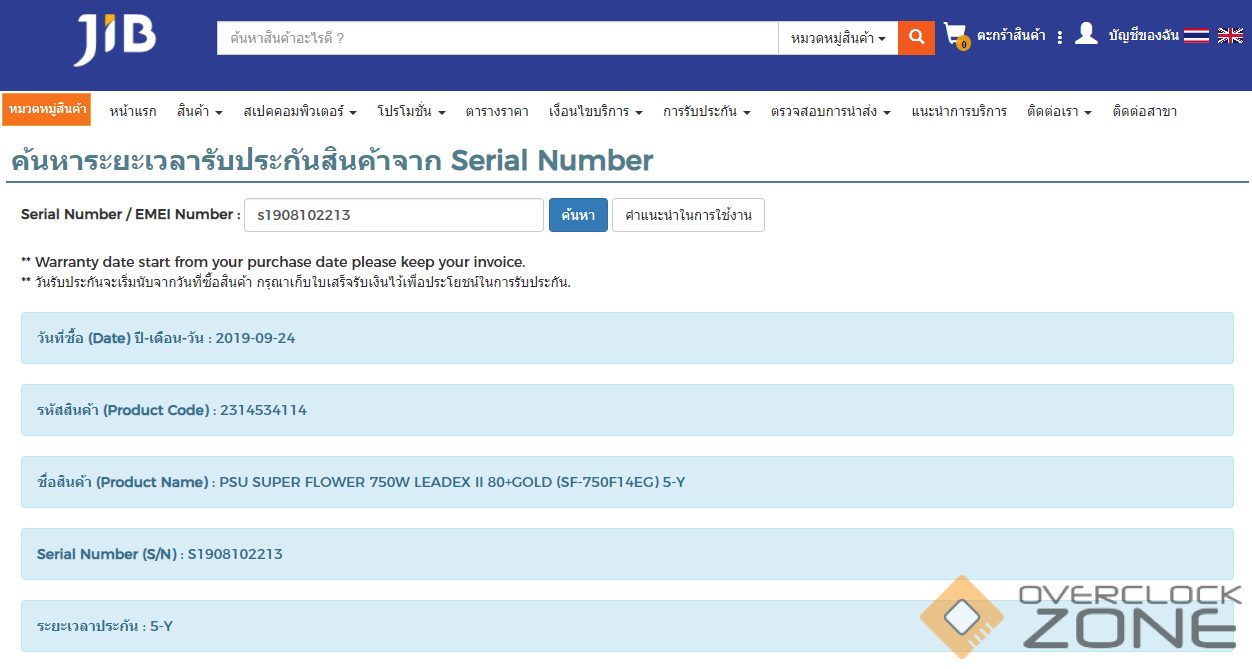Click the blue ค้นหา search button
This screenshot has width=1252, height=669.
[578, 215]
